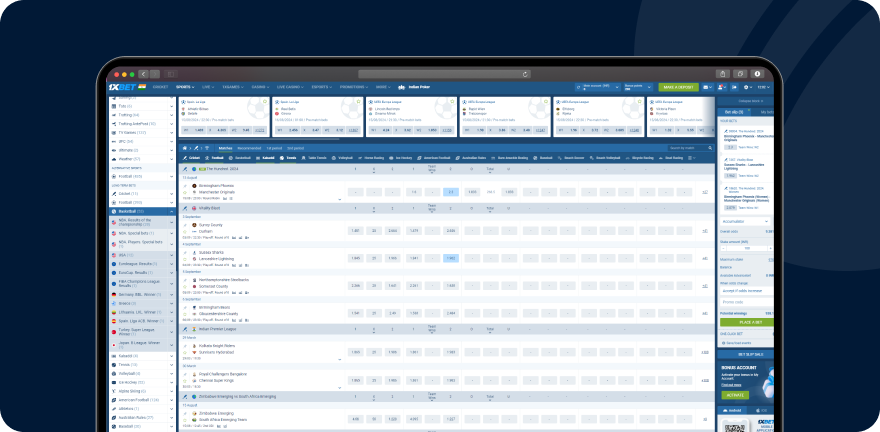Click CRICKET in the top navigation
The image size is (880, 432).
point(161,87)
